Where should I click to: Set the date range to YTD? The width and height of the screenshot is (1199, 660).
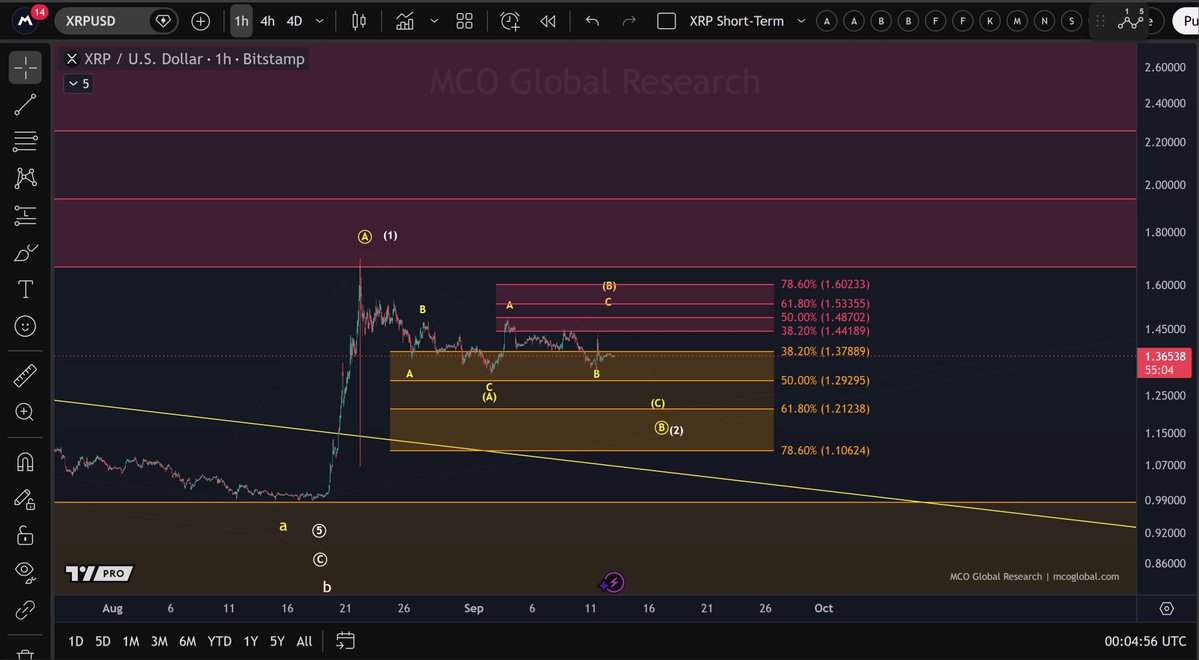[219, 641]
